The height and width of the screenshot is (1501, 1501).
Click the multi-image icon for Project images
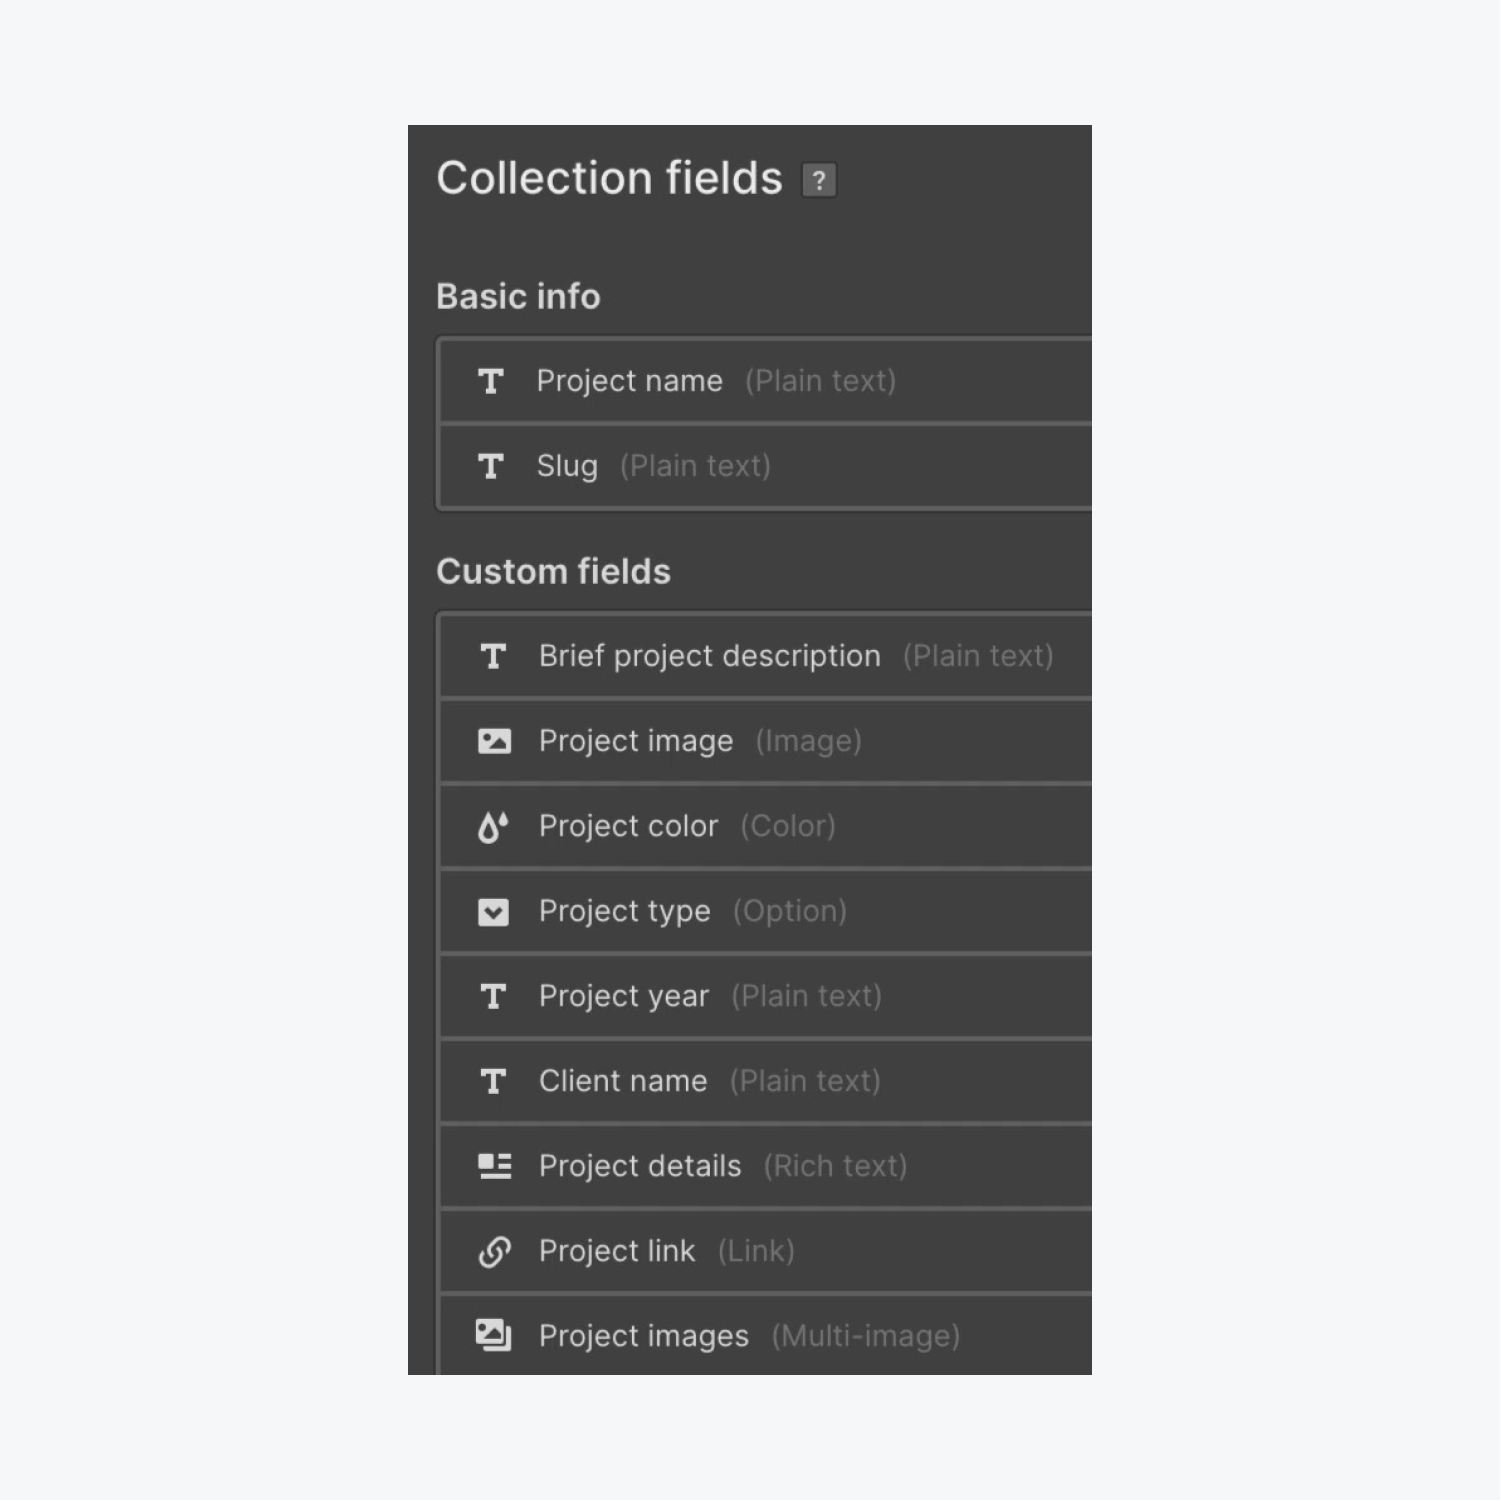click(493, 1336)
